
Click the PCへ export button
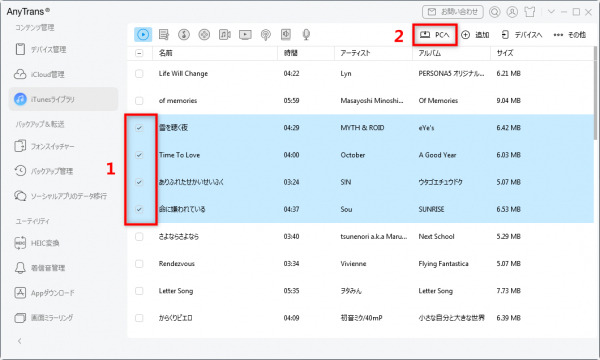[x=435, y=35]
